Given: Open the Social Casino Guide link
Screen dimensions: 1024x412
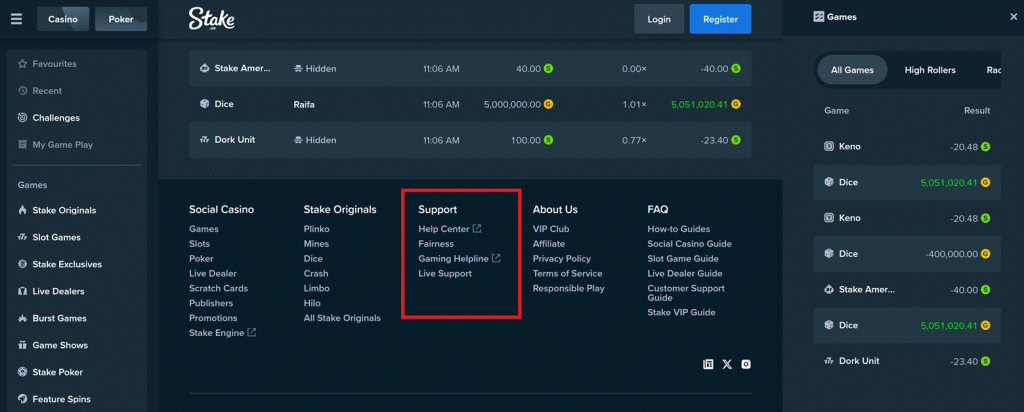Looking at the screenshot, I should (689, 244).
